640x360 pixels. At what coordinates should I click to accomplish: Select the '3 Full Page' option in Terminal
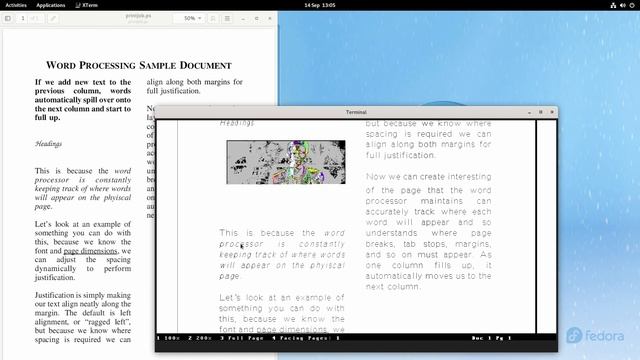coord(242,338)
